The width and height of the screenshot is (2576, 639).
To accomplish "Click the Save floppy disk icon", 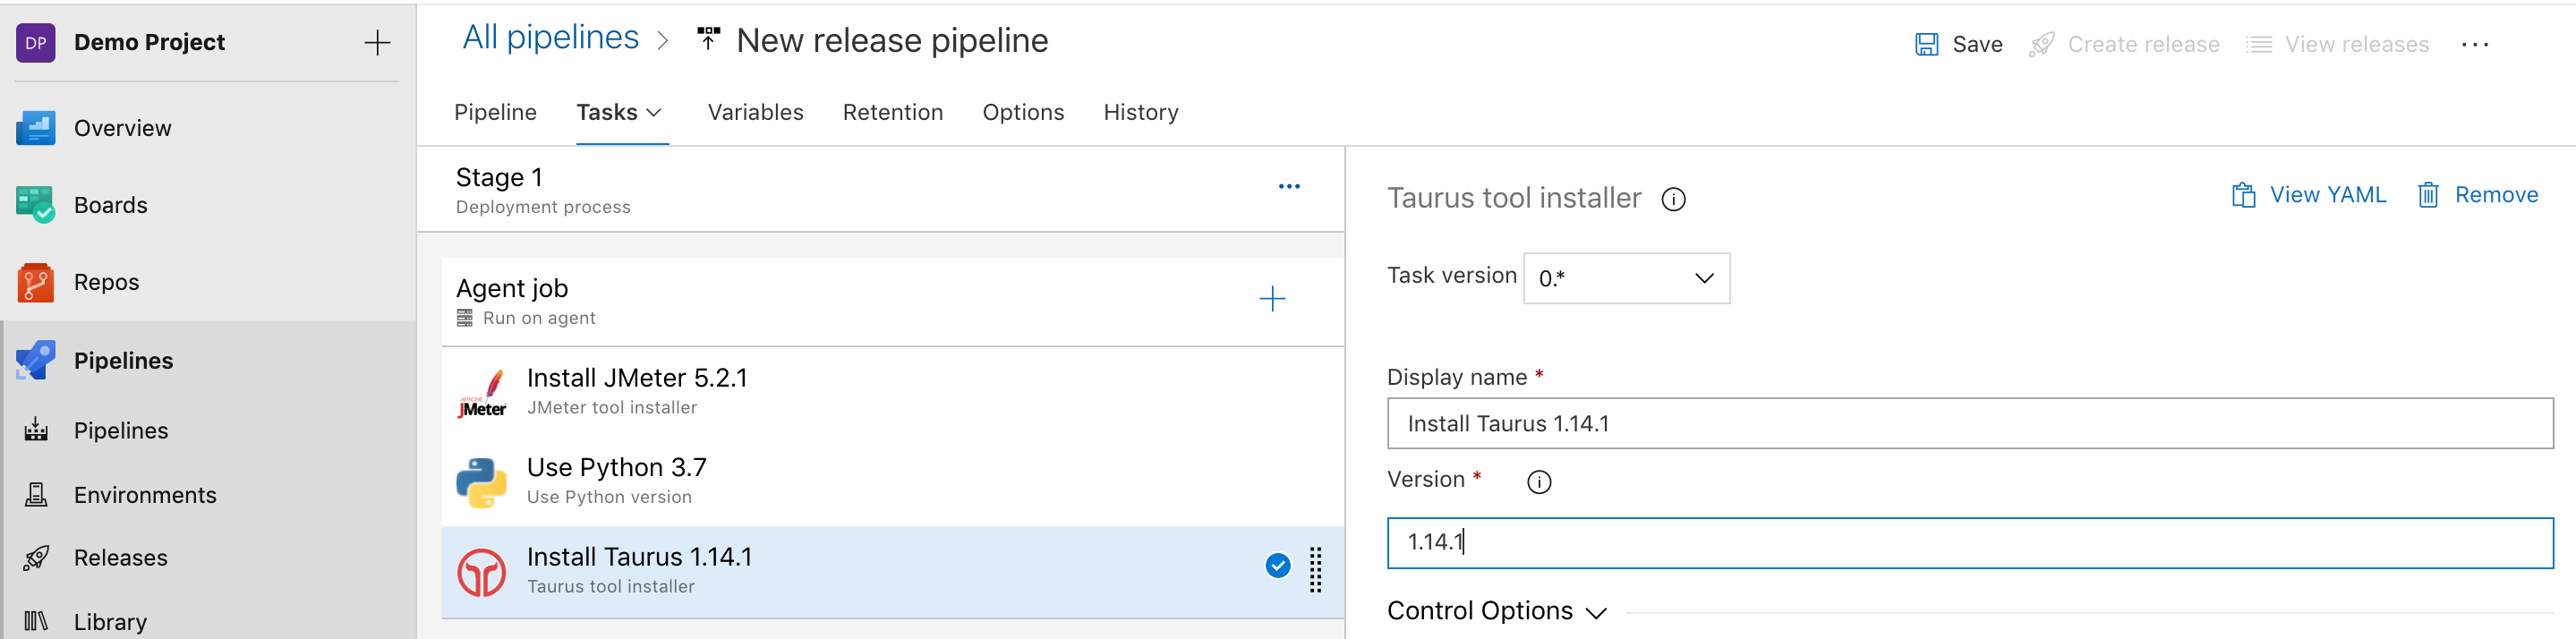I will coord(1926,44).
